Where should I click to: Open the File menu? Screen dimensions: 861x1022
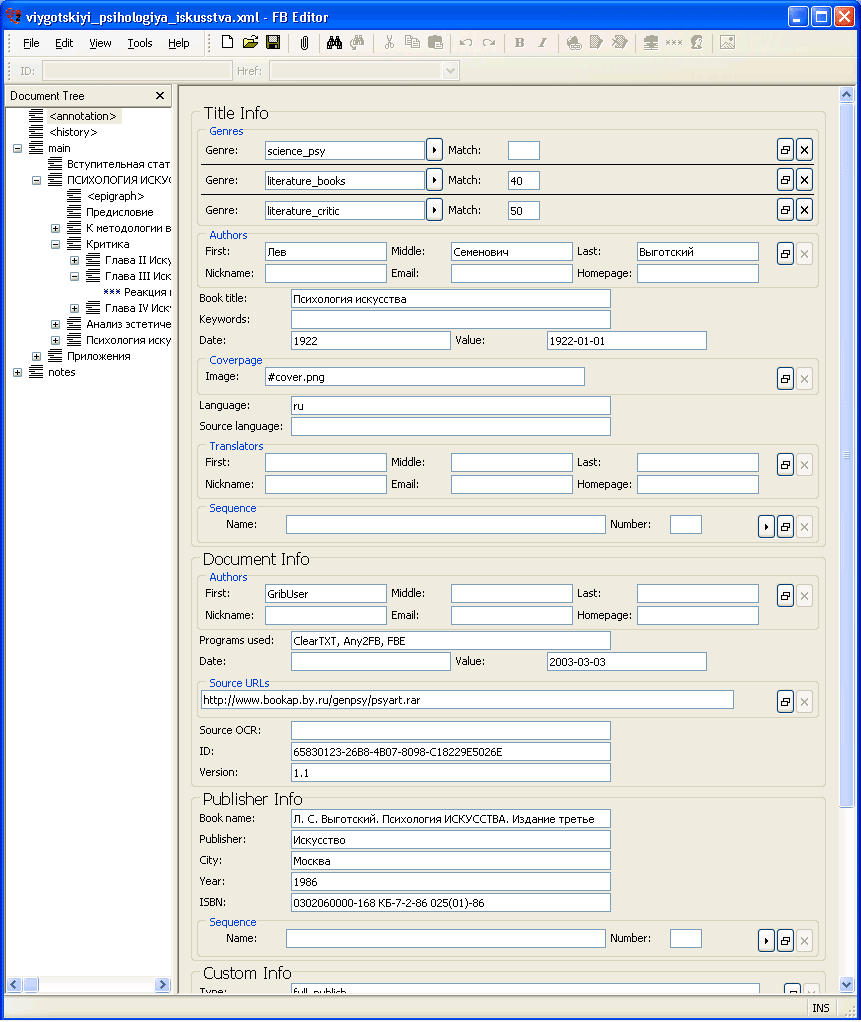click(x=31, y=43)
